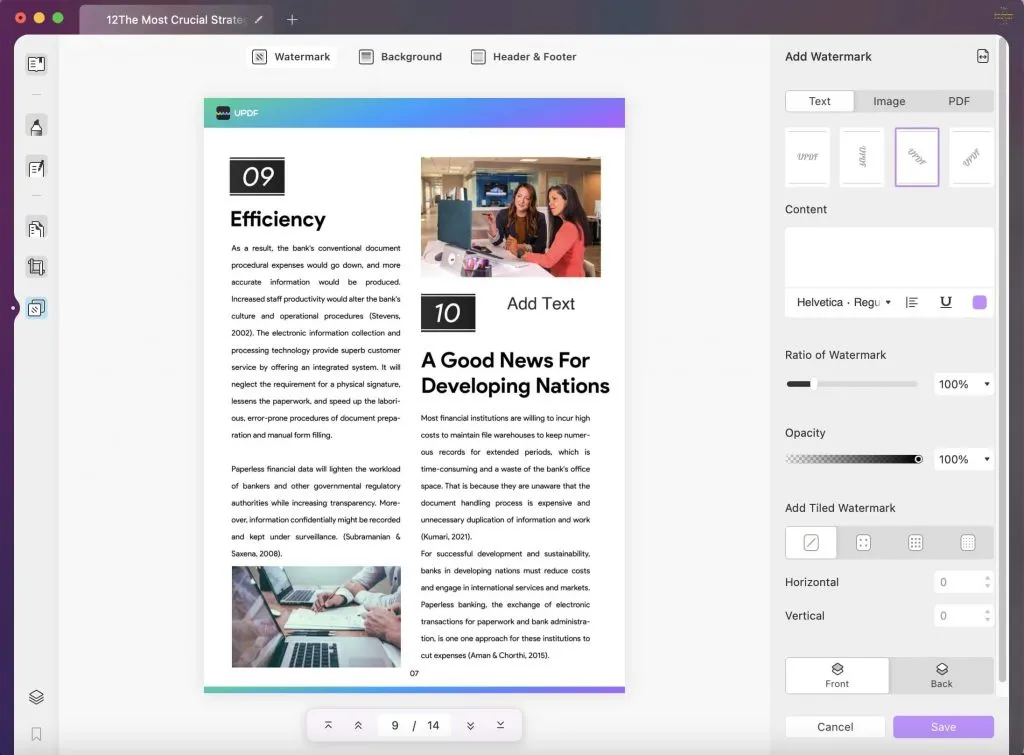Click the Cancel button
The width and height of the screenshot is (1024, 755).
pyautogui.click(x=835, y=727)
